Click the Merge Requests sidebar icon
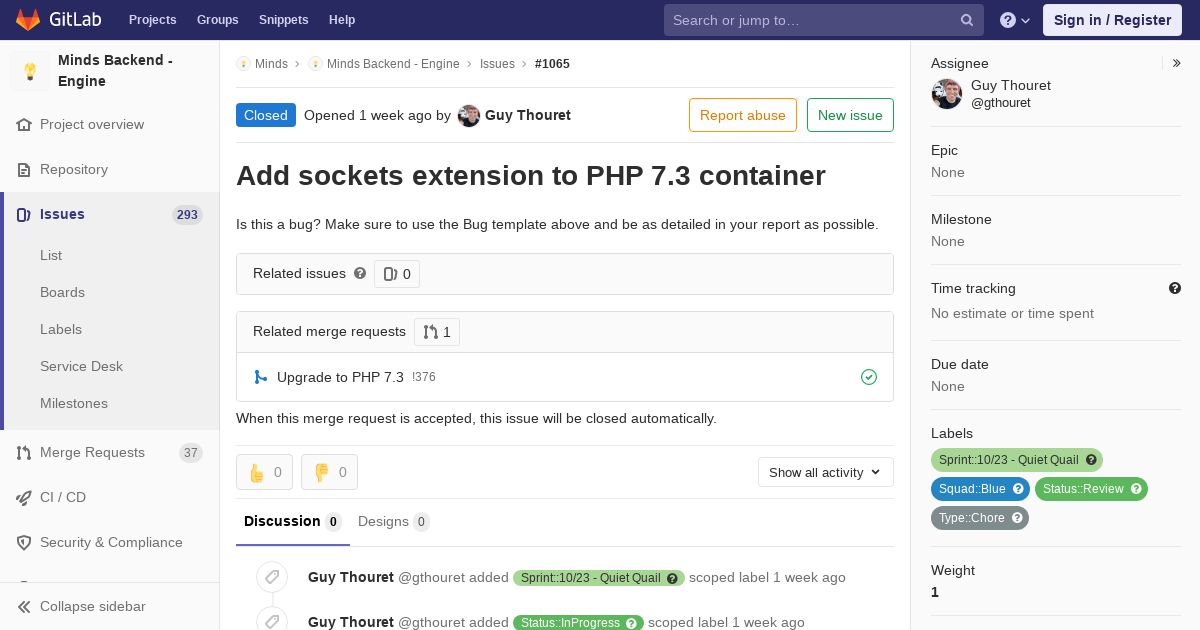Viewport: 1200px width, 630px height. [x=24, y=453]
